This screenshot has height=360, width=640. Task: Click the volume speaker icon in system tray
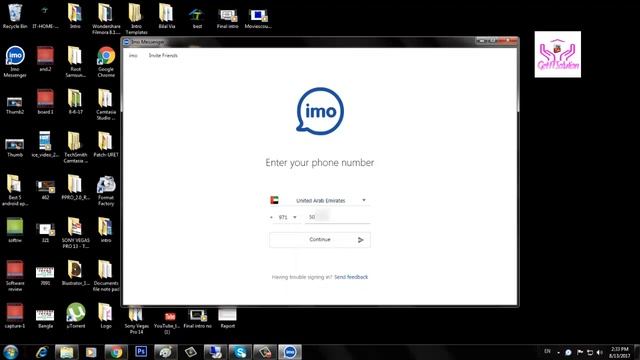pos(599,352)
